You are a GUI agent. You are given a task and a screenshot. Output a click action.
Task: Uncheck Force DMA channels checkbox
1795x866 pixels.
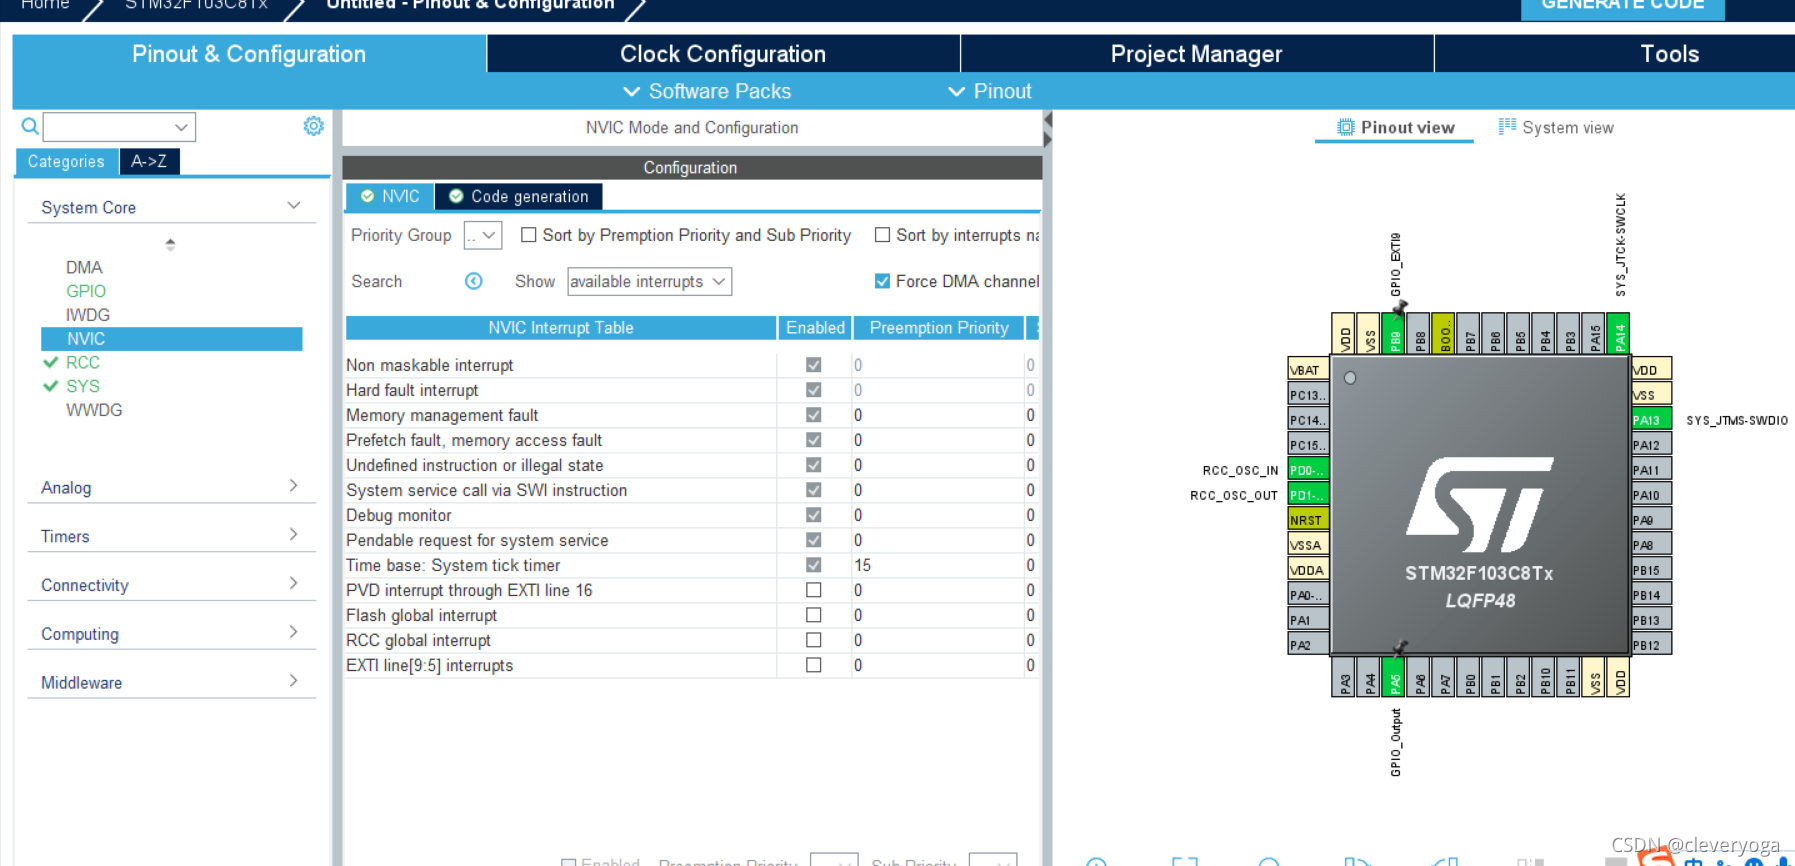tap(882, 281)
